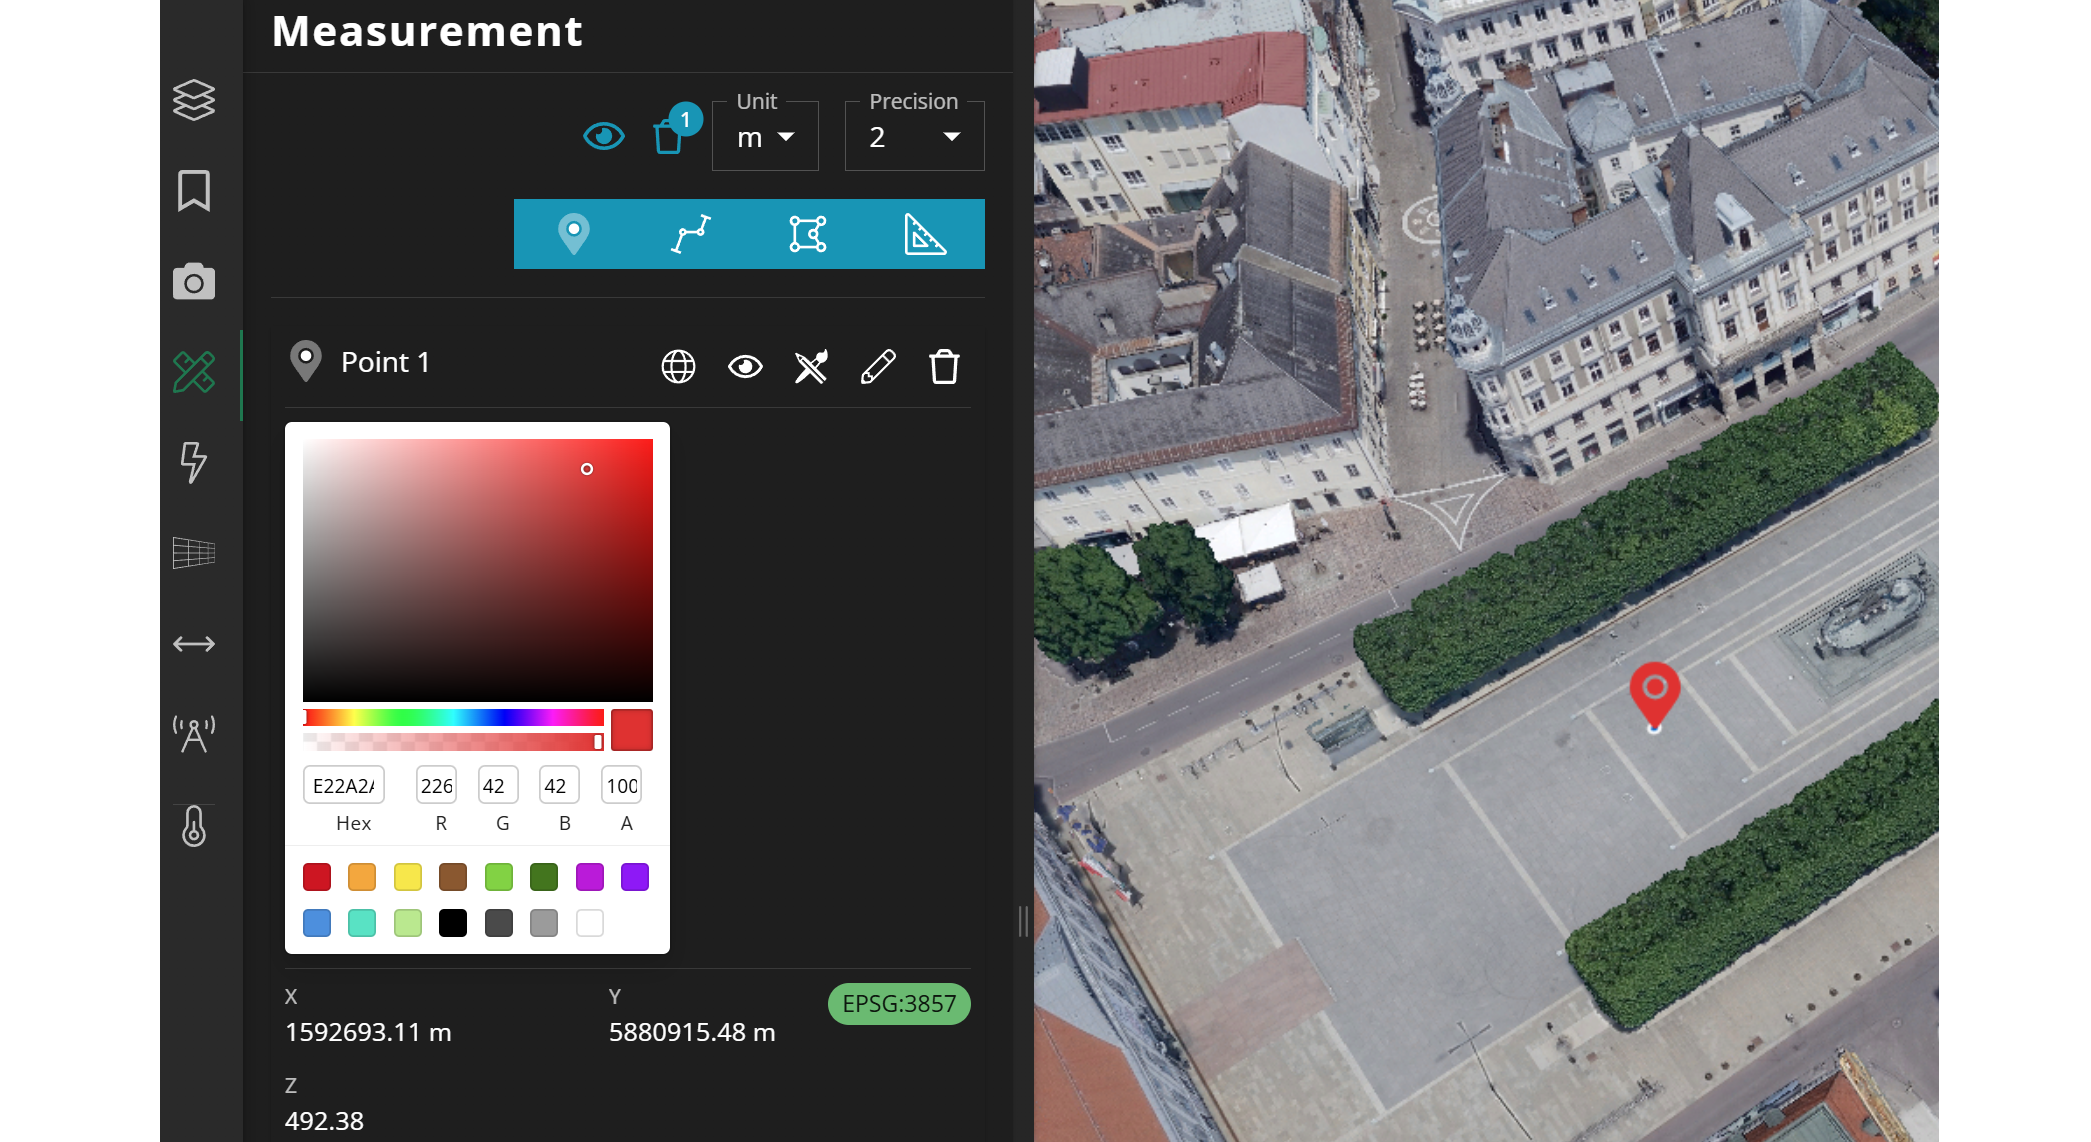The width and height of the screenshot is (2091, 1142).
Task: Toggle Point 1 visibility eye icon
Action: point(745,367)
